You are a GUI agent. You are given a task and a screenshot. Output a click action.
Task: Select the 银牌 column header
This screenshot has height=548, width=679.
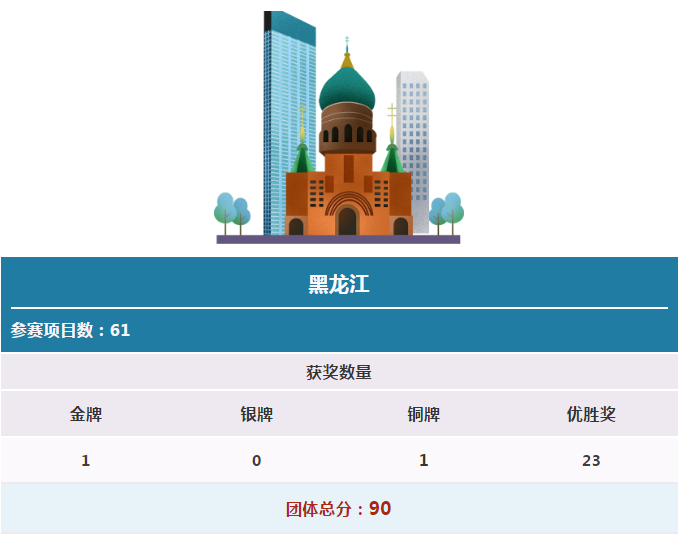[256, 415]
